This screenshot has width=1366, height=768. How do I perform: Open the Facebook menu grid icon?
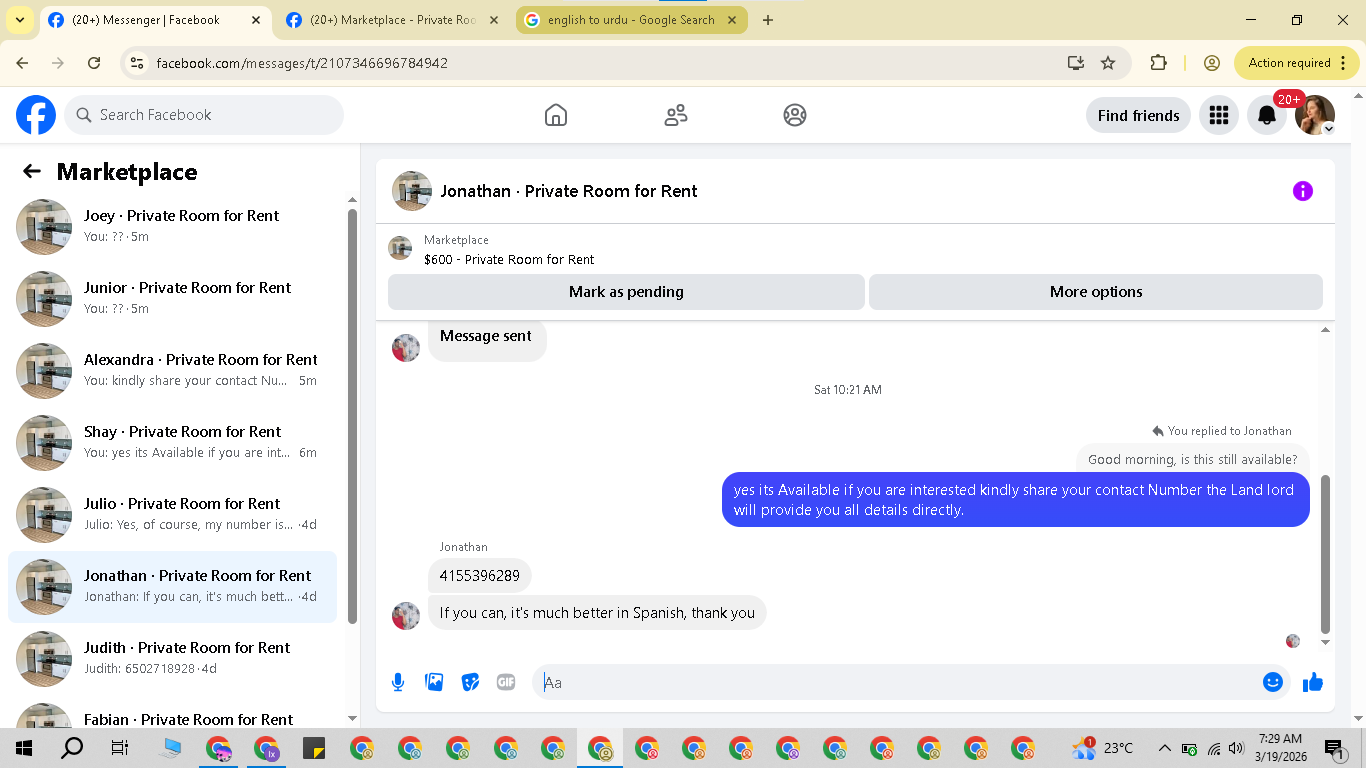coord(1218,115)
